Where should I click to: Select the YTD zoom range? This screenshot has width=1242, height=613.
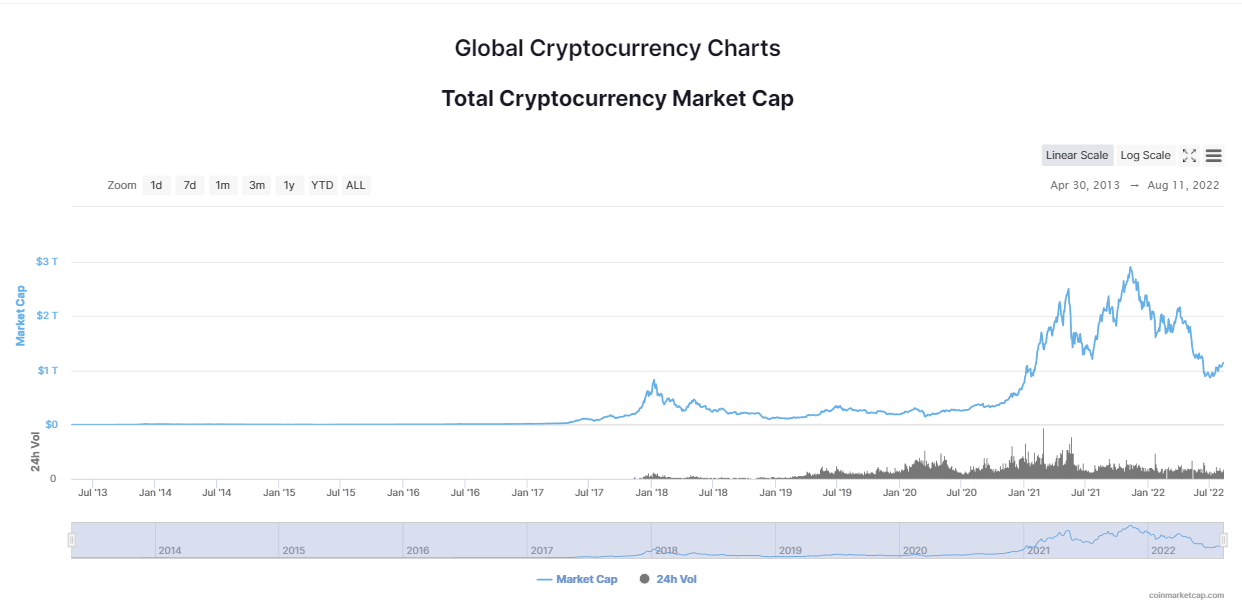[322, 185]
